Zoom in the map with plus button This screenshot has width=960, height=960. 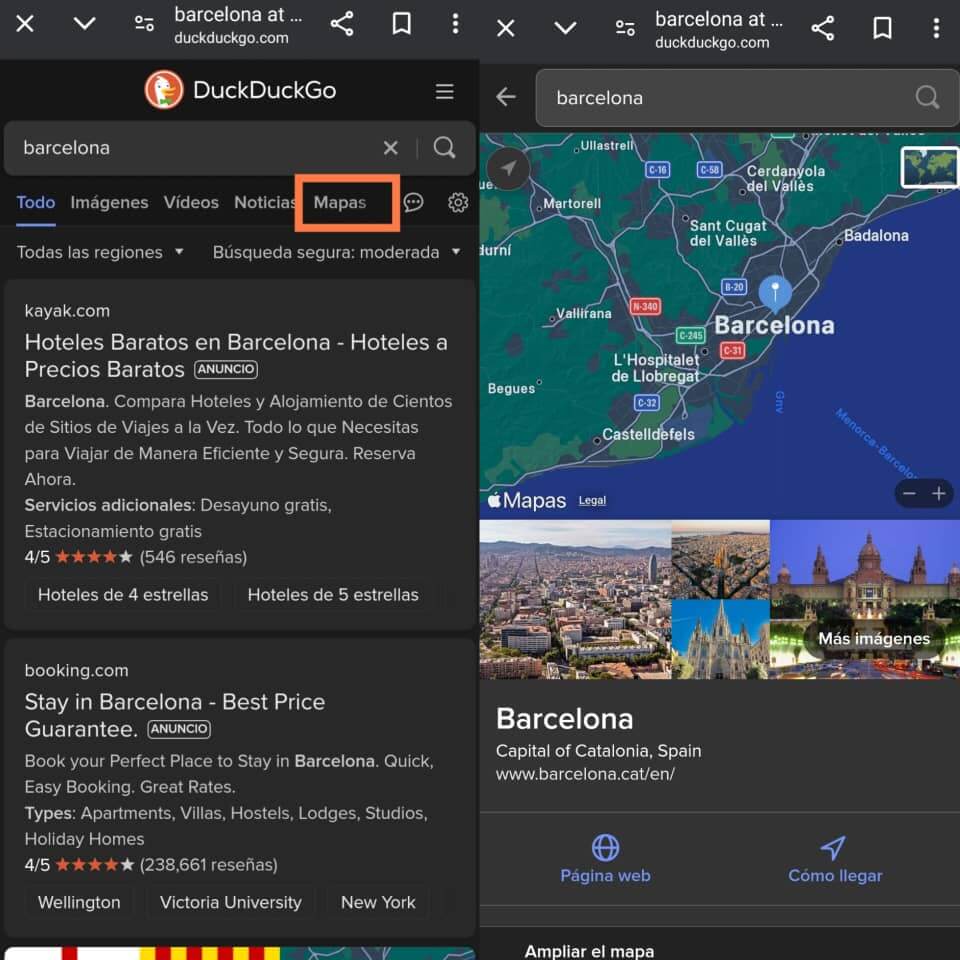coord(939,493)
